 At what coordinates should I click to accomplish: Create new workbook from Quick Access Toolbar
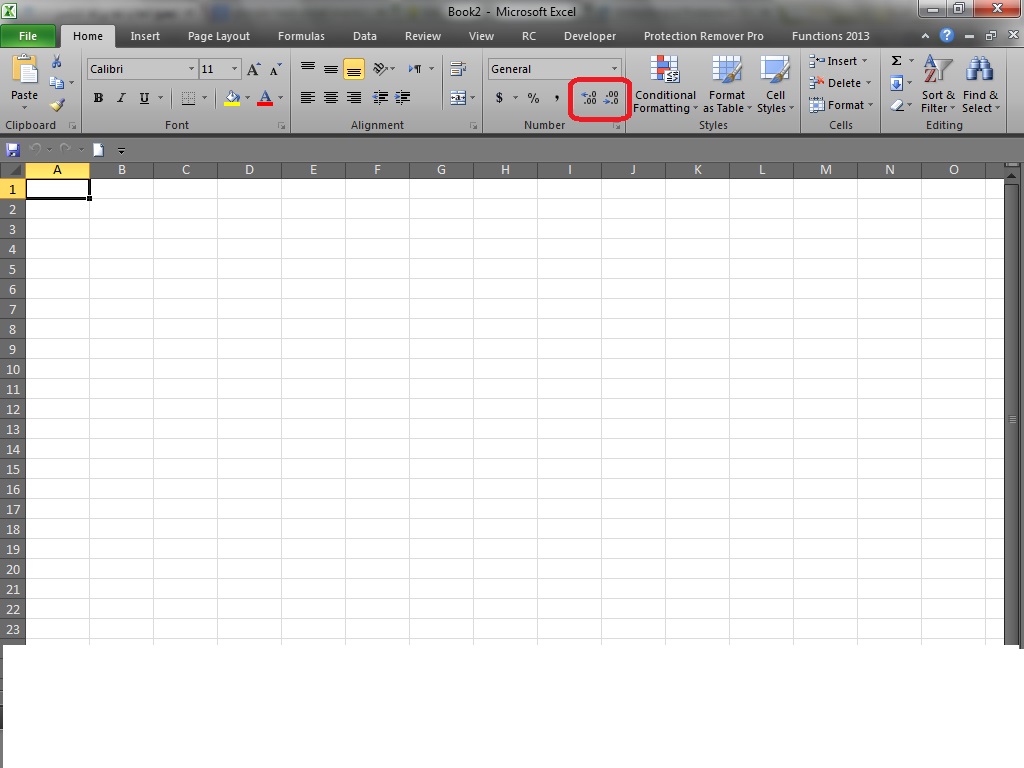[98, 150]
